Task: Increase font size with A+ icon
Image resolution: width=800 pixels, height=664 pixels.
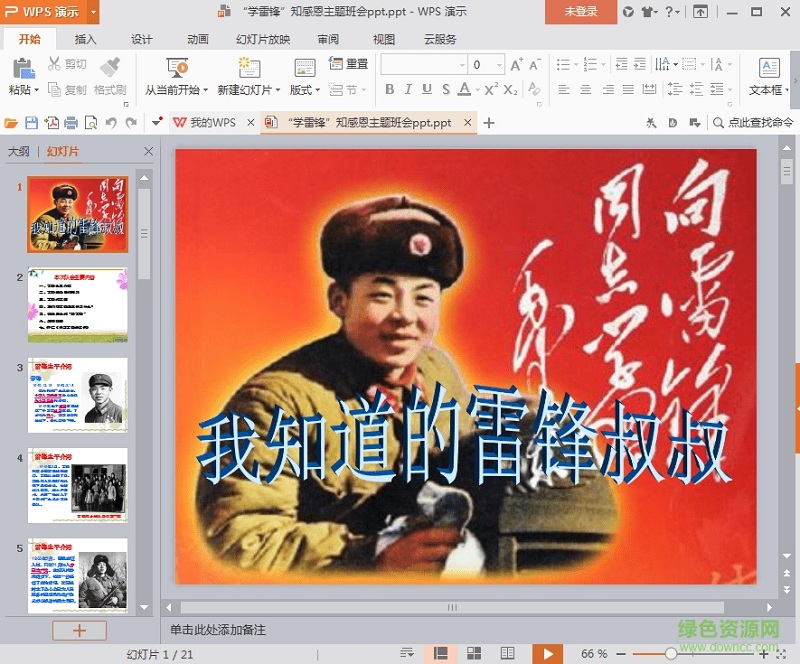Action: tap(516, 64)
